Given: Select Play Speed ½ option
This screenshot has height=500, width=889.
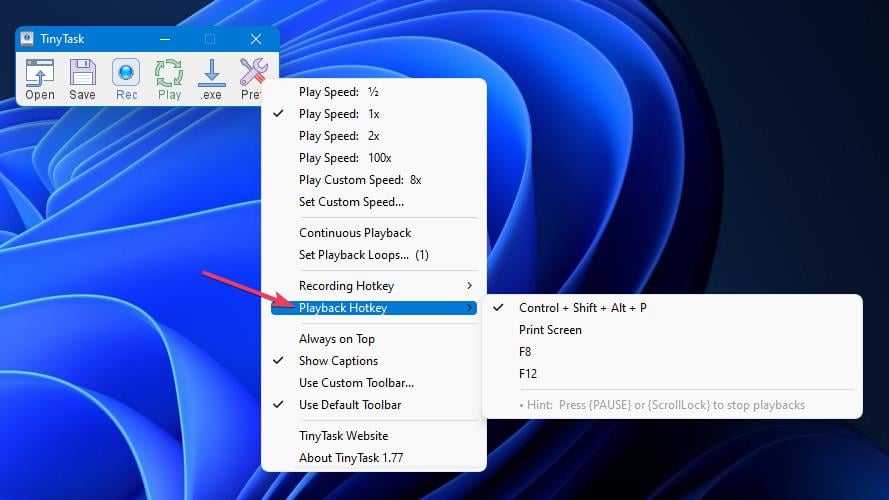Looking at the screenshot, I should (374, 92).
